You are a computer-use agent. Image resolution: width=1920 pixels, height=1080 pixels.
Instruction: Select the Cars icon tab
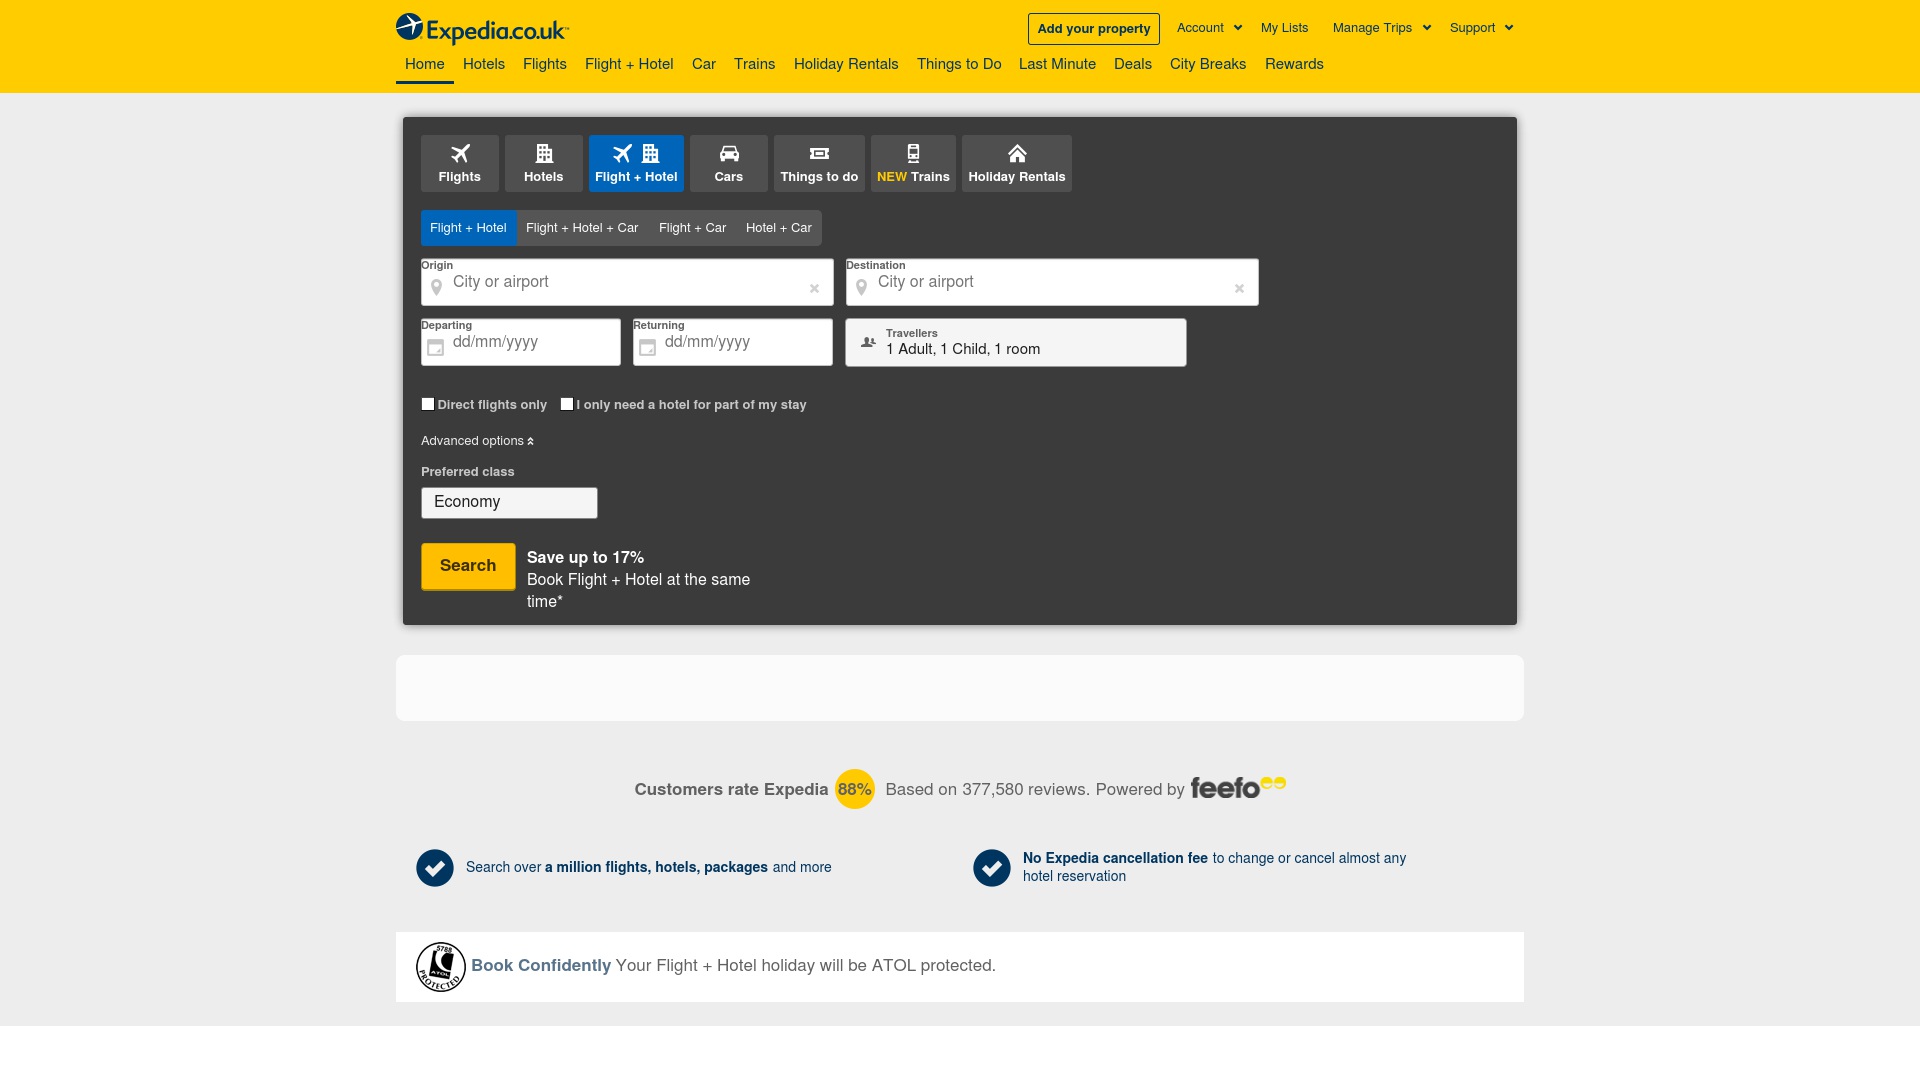pos(729,163)
